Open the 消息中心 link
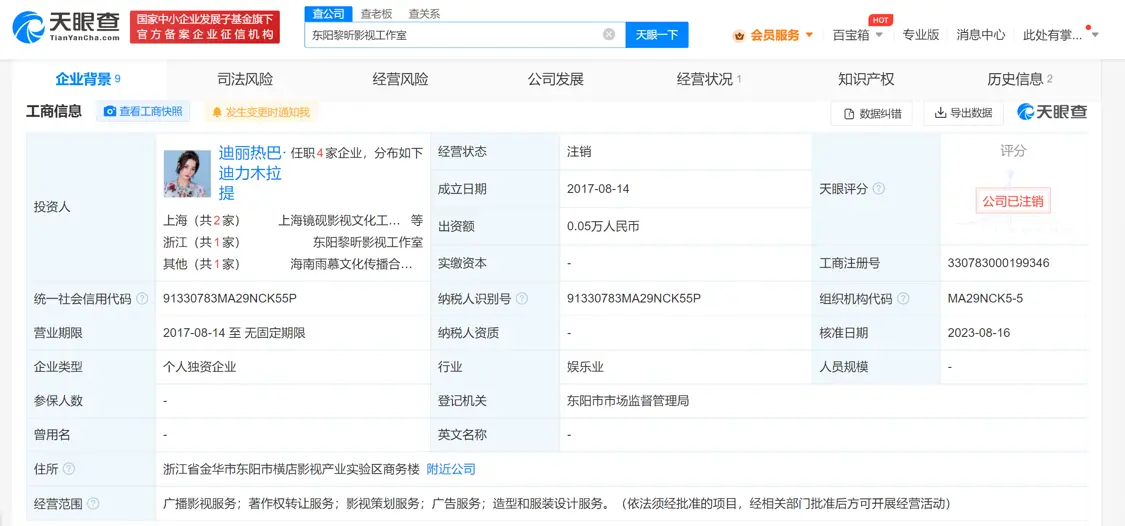 pyautogui.click(x=981, y=34)
